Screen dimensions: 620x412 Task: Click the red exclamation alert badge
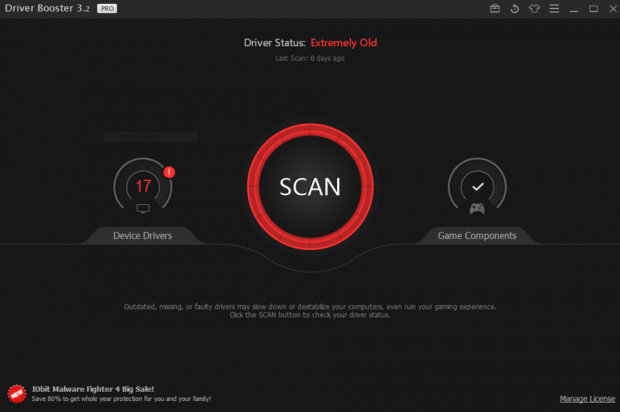[x=169, y=172]
